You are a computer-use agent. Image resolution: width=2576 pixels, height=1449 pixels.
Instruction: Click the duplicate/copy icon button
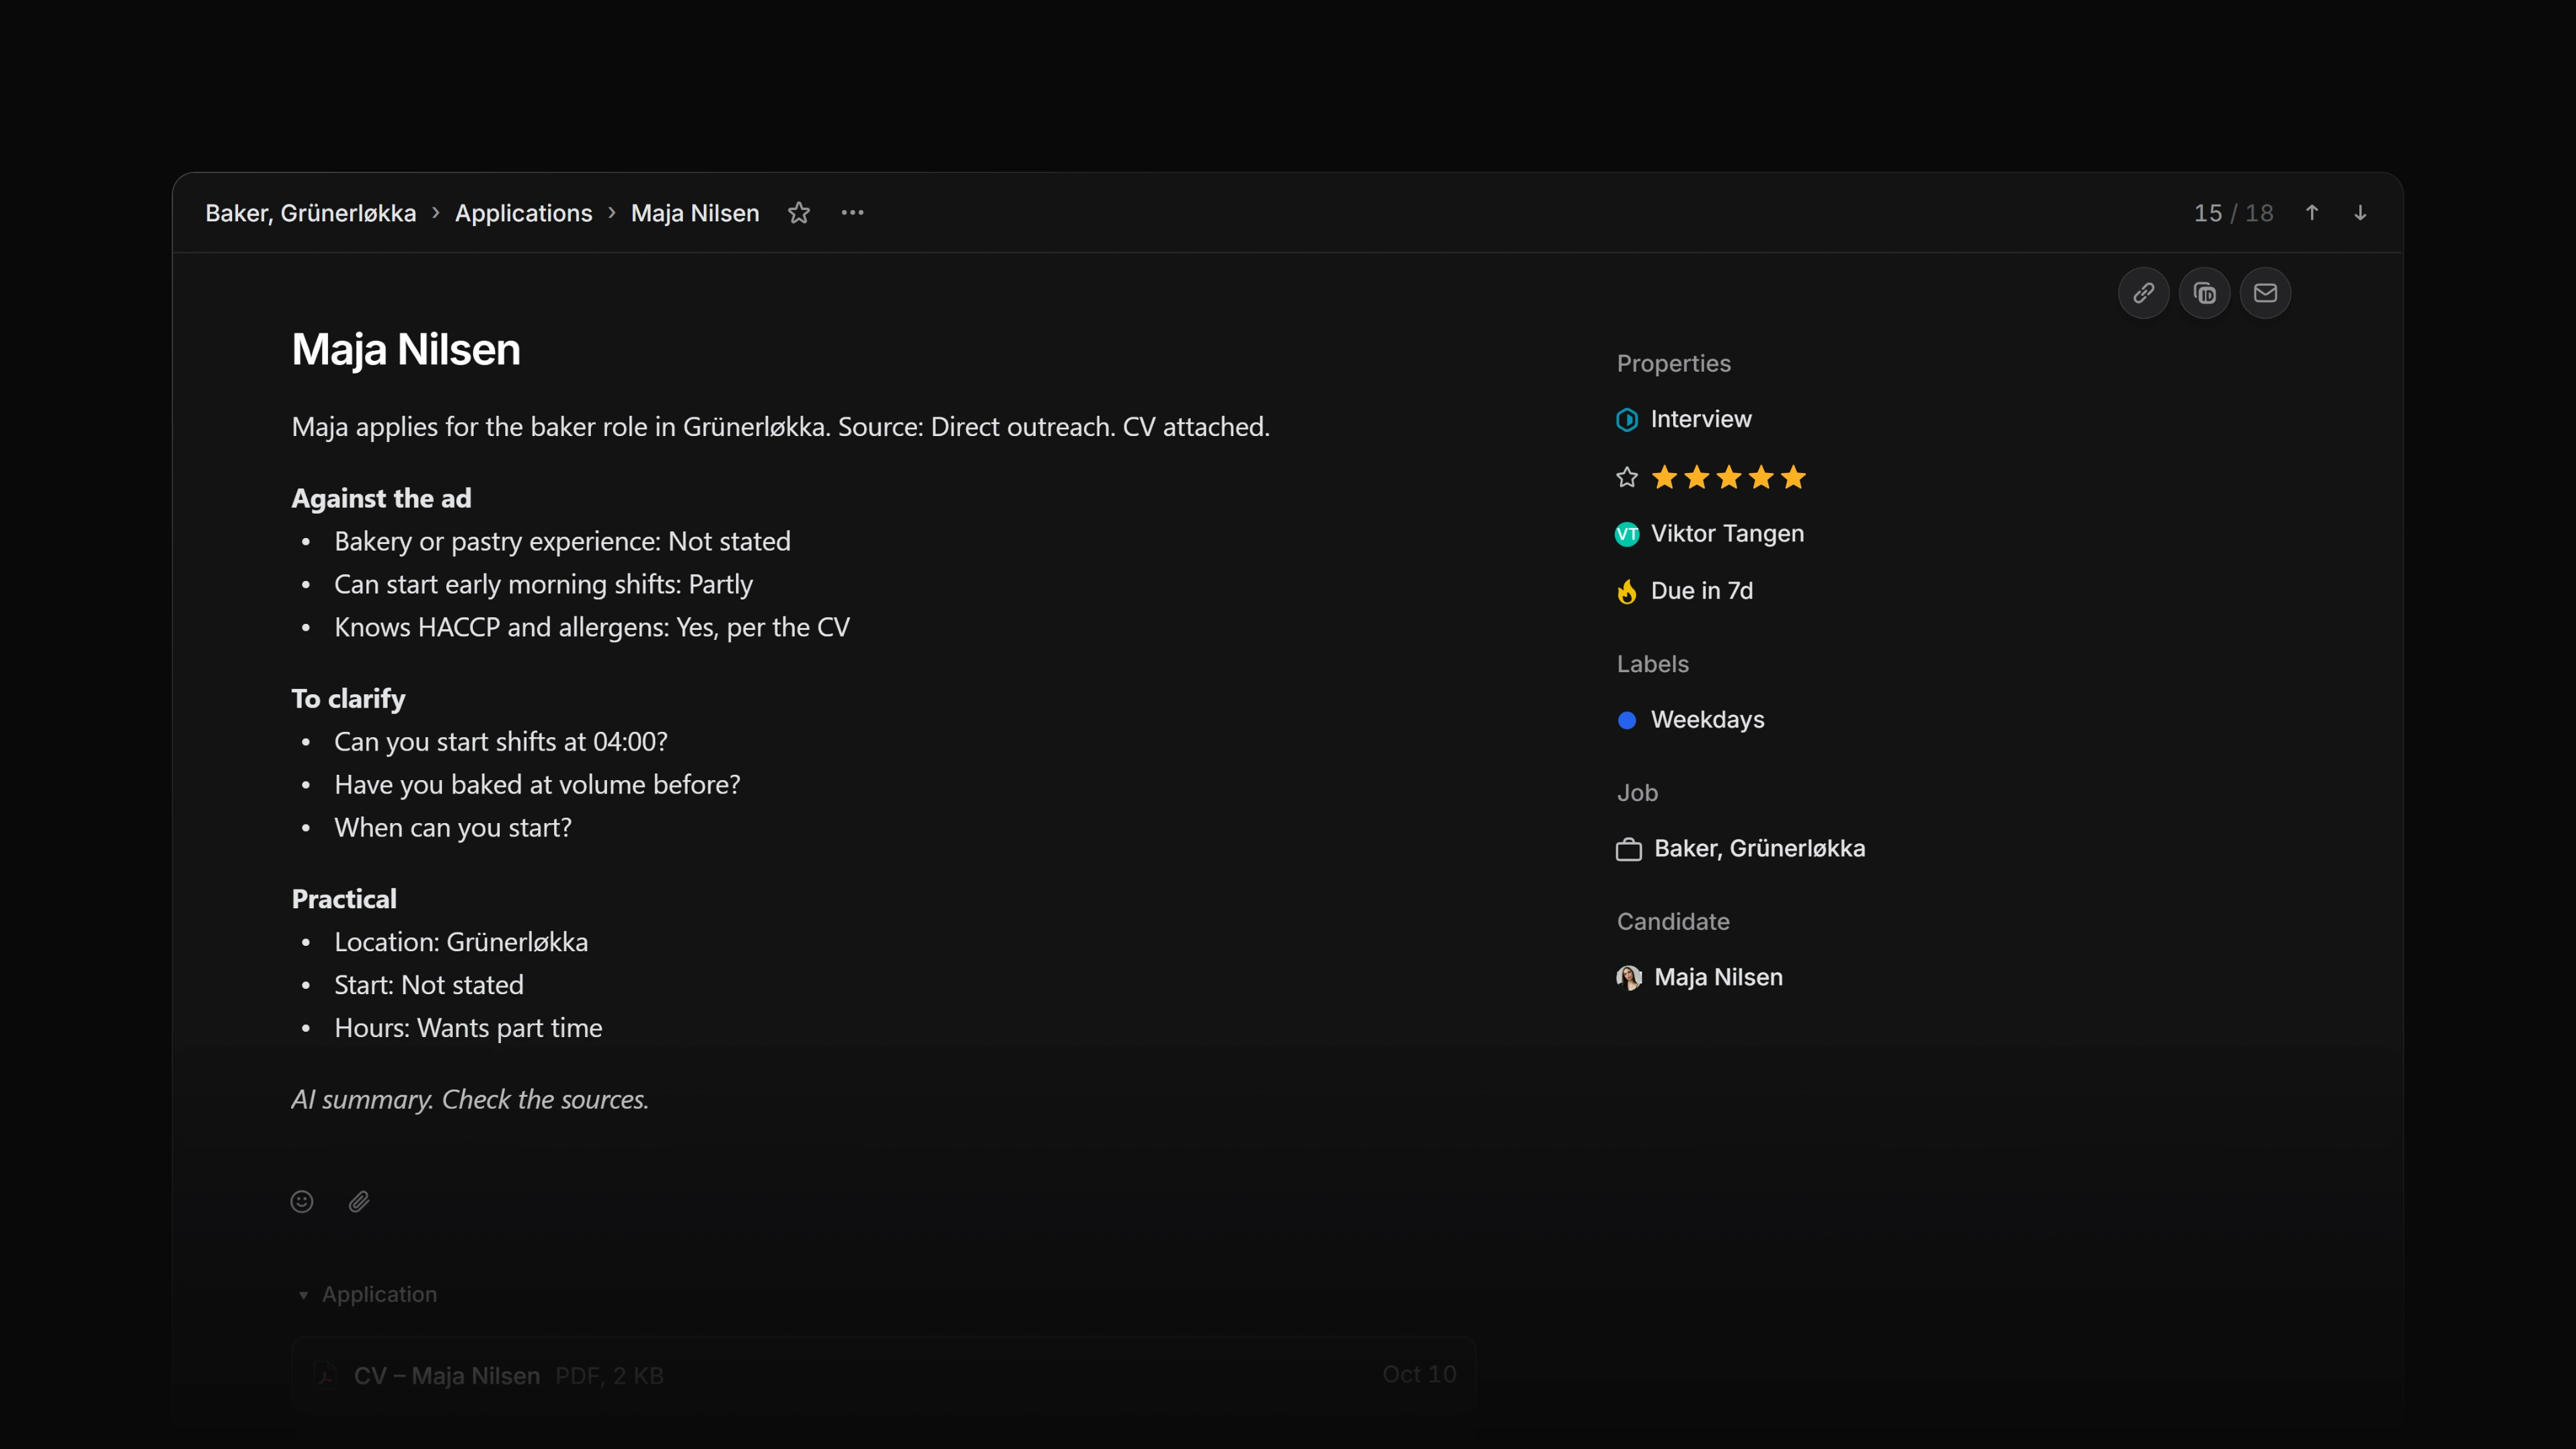[2204, 293]
